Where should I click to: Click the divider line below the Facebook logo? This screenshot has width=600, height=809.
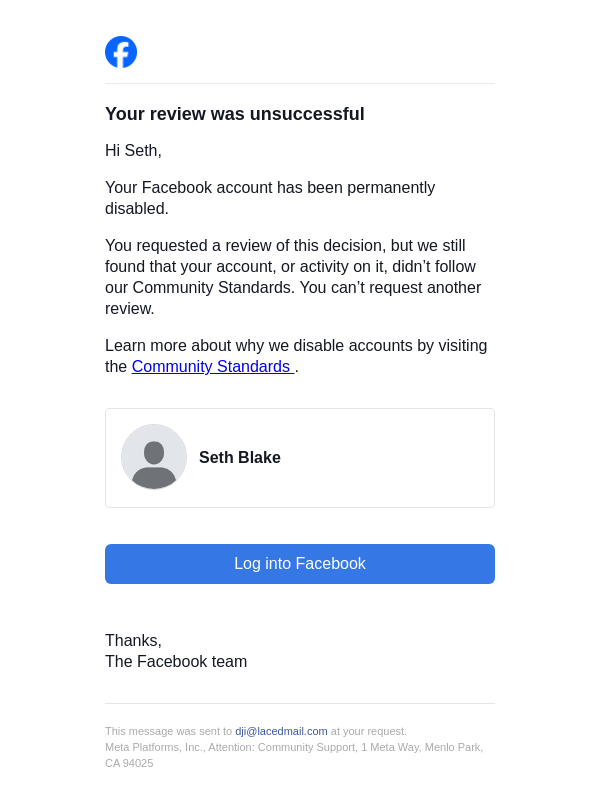pyautogui.click(x=300, y=84)
